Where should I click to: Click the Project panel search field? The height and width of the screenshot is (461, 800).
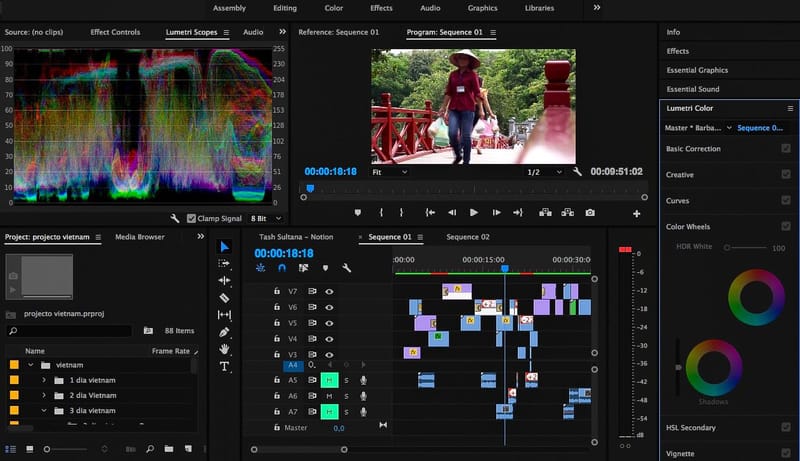70,331
